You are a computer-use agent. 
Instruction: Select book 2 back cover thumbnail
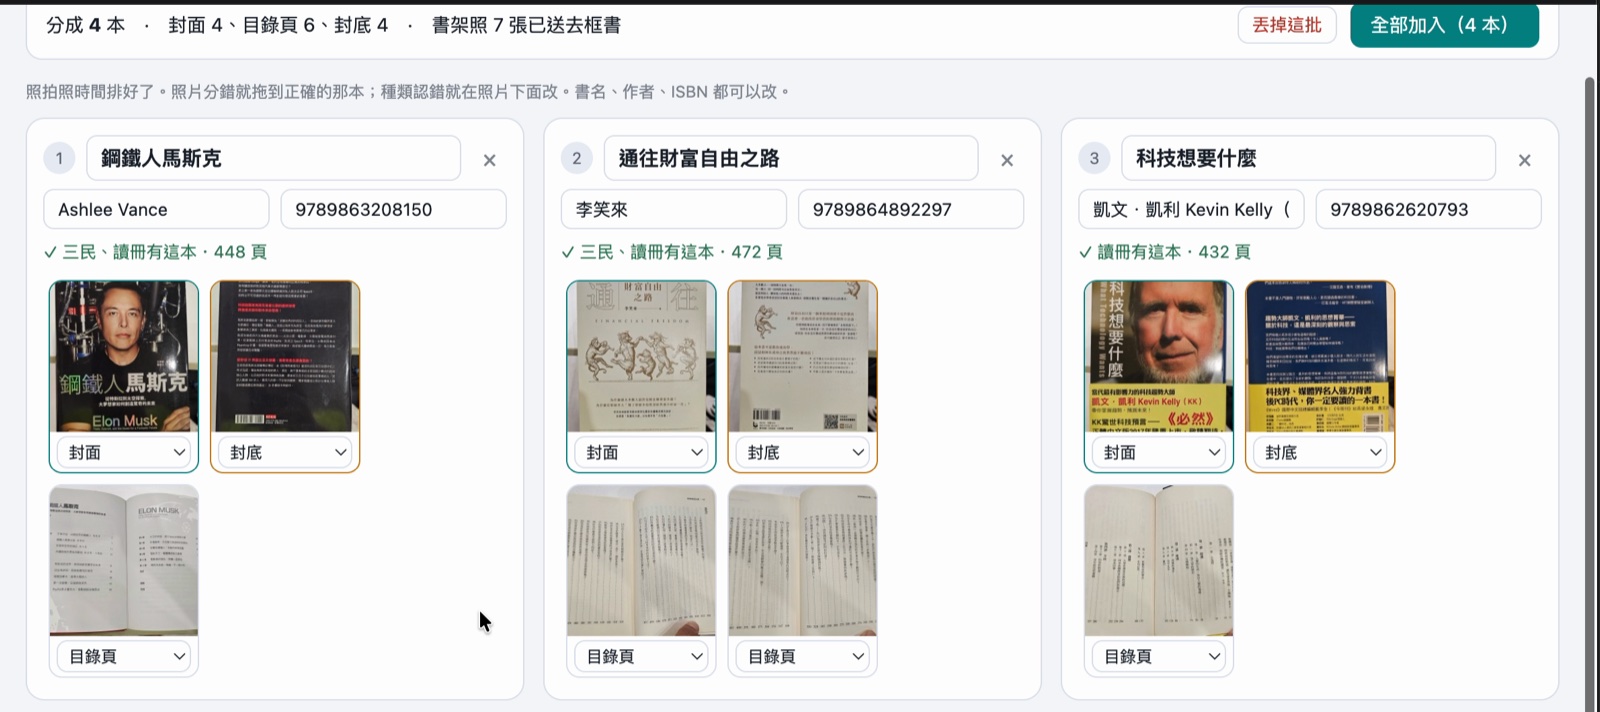(802, 357)
